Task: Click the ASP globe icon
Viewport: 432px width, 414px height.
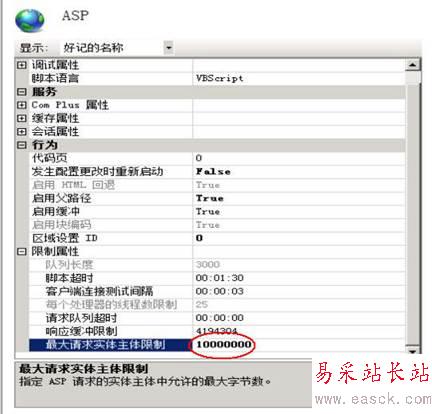Action: tap(30, 20)
